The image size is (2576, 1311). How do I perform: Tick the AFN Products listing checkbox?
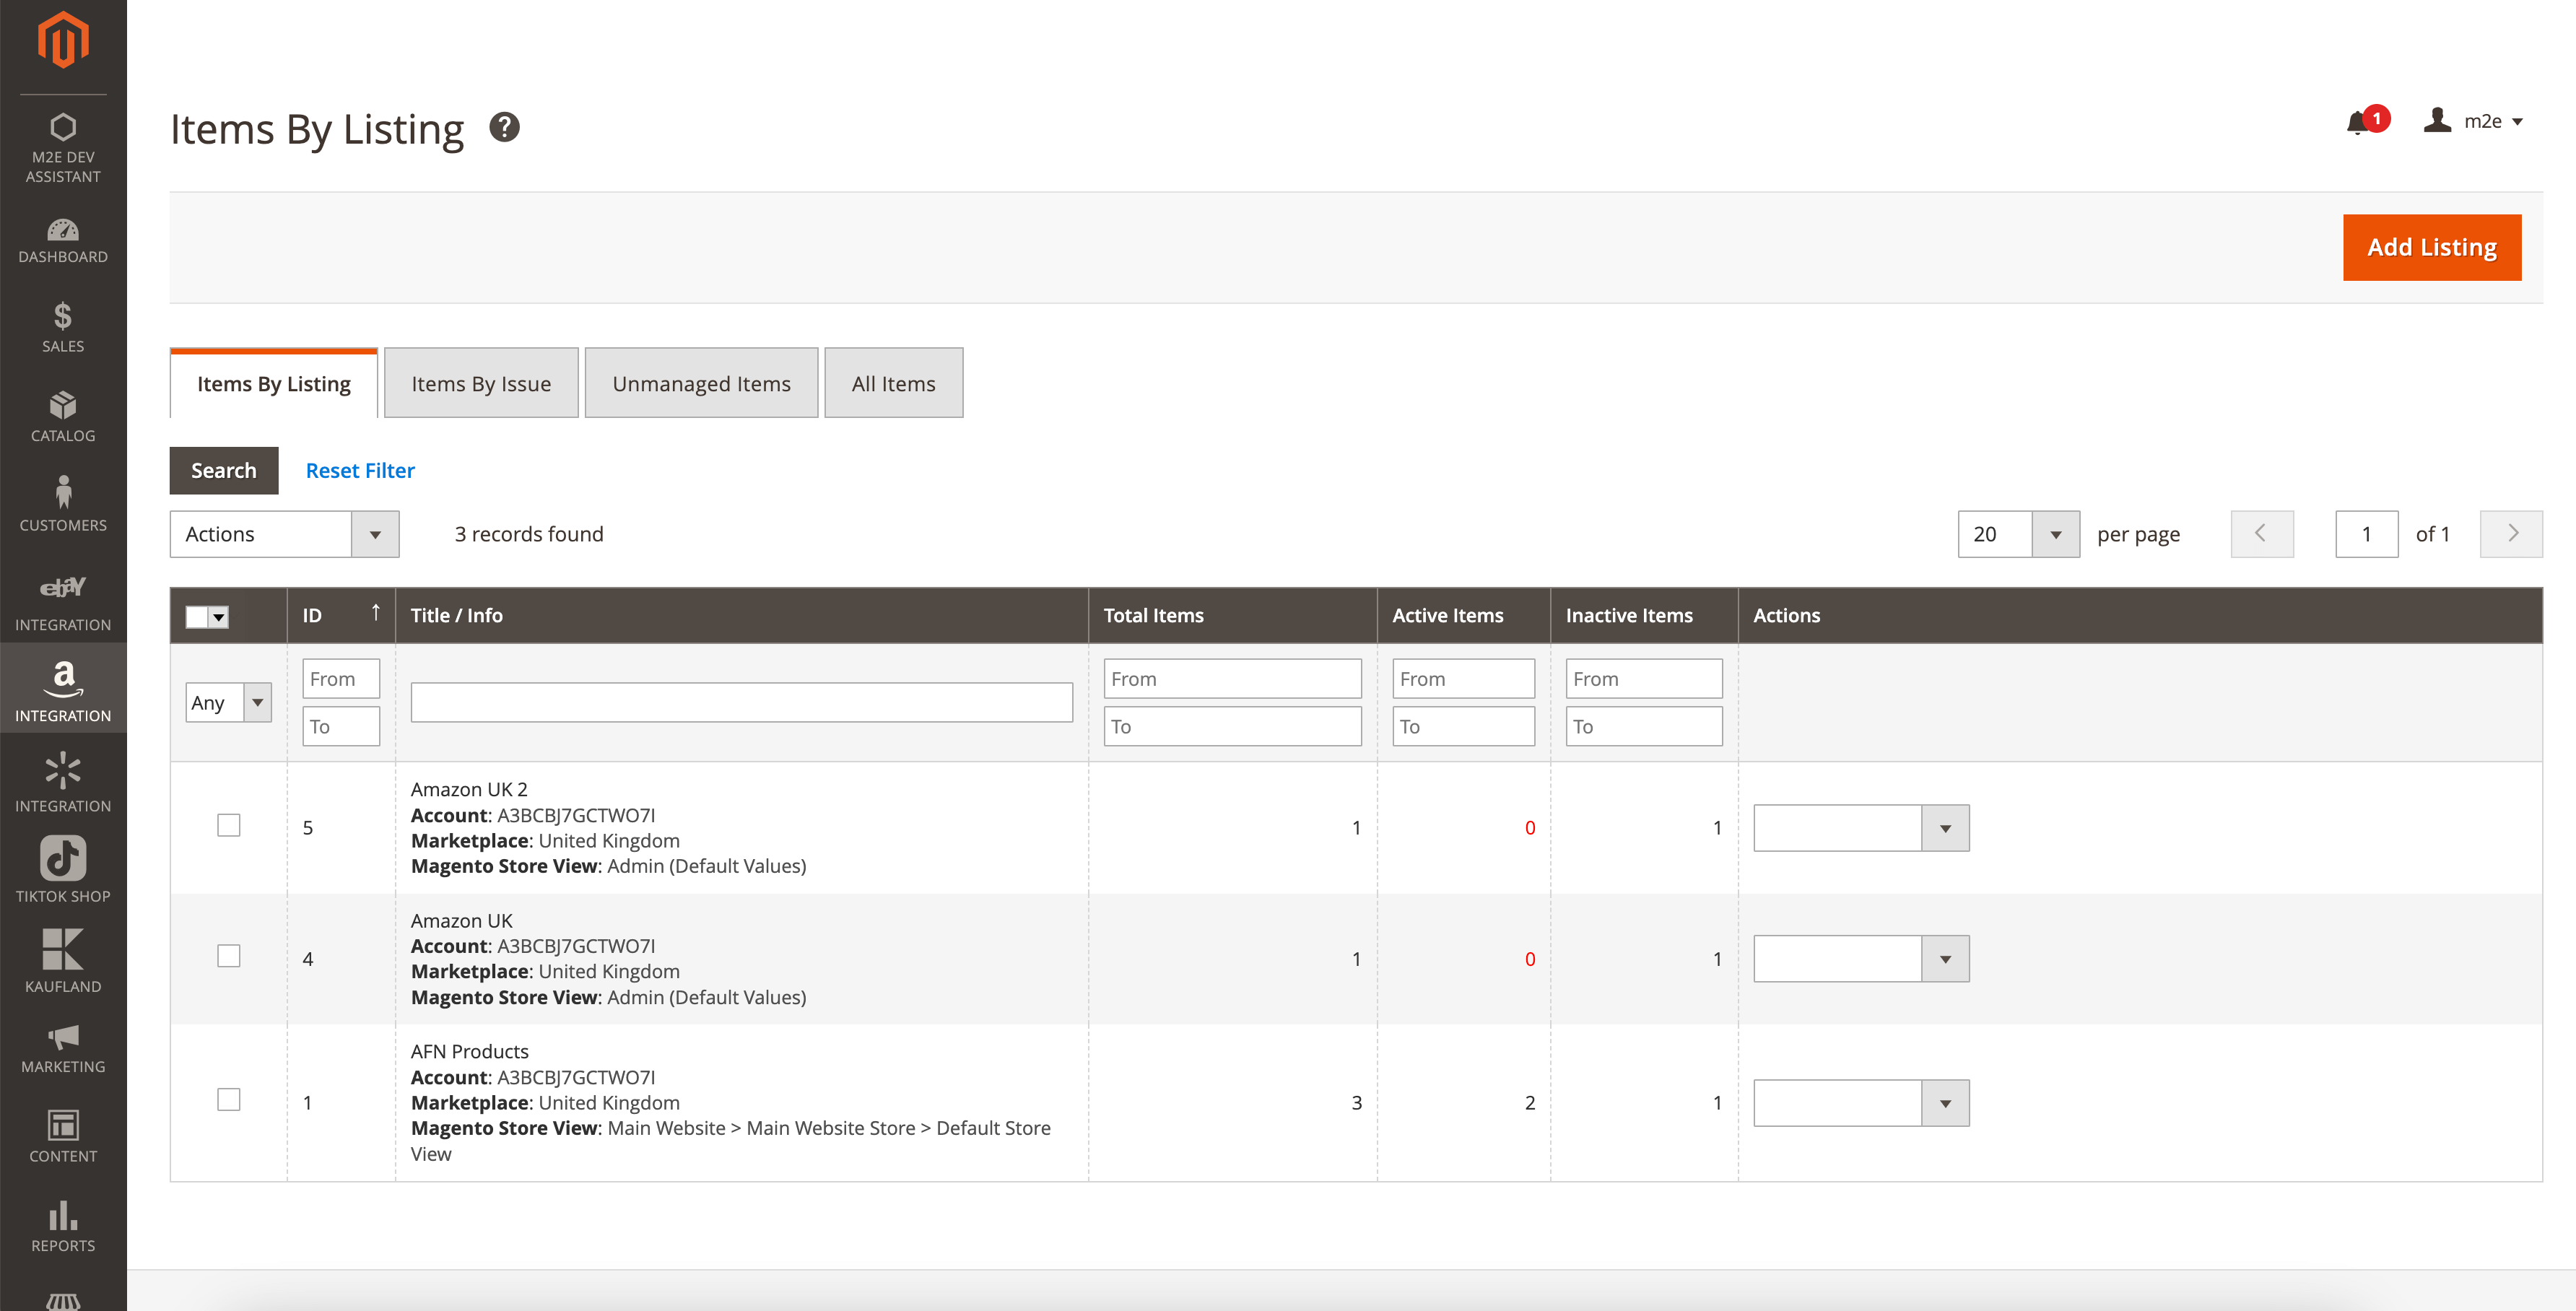229,1099
